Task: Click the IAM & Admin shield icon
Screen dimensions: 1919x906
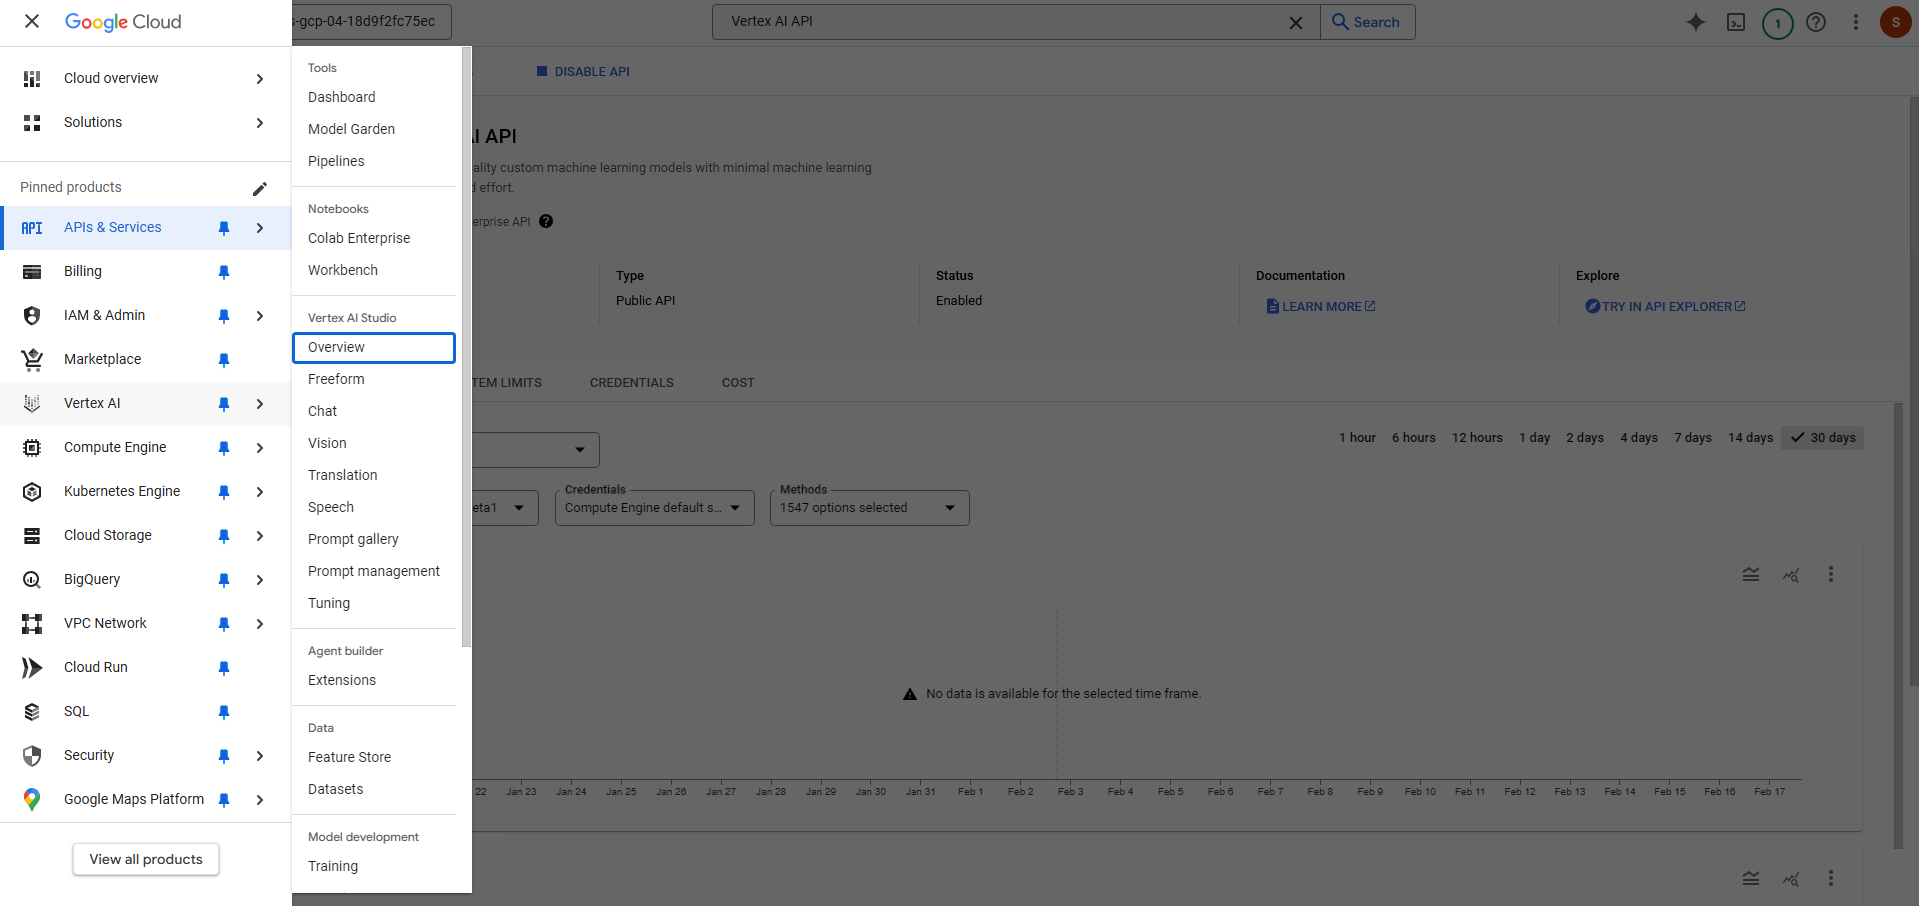Action: point(32,316)
